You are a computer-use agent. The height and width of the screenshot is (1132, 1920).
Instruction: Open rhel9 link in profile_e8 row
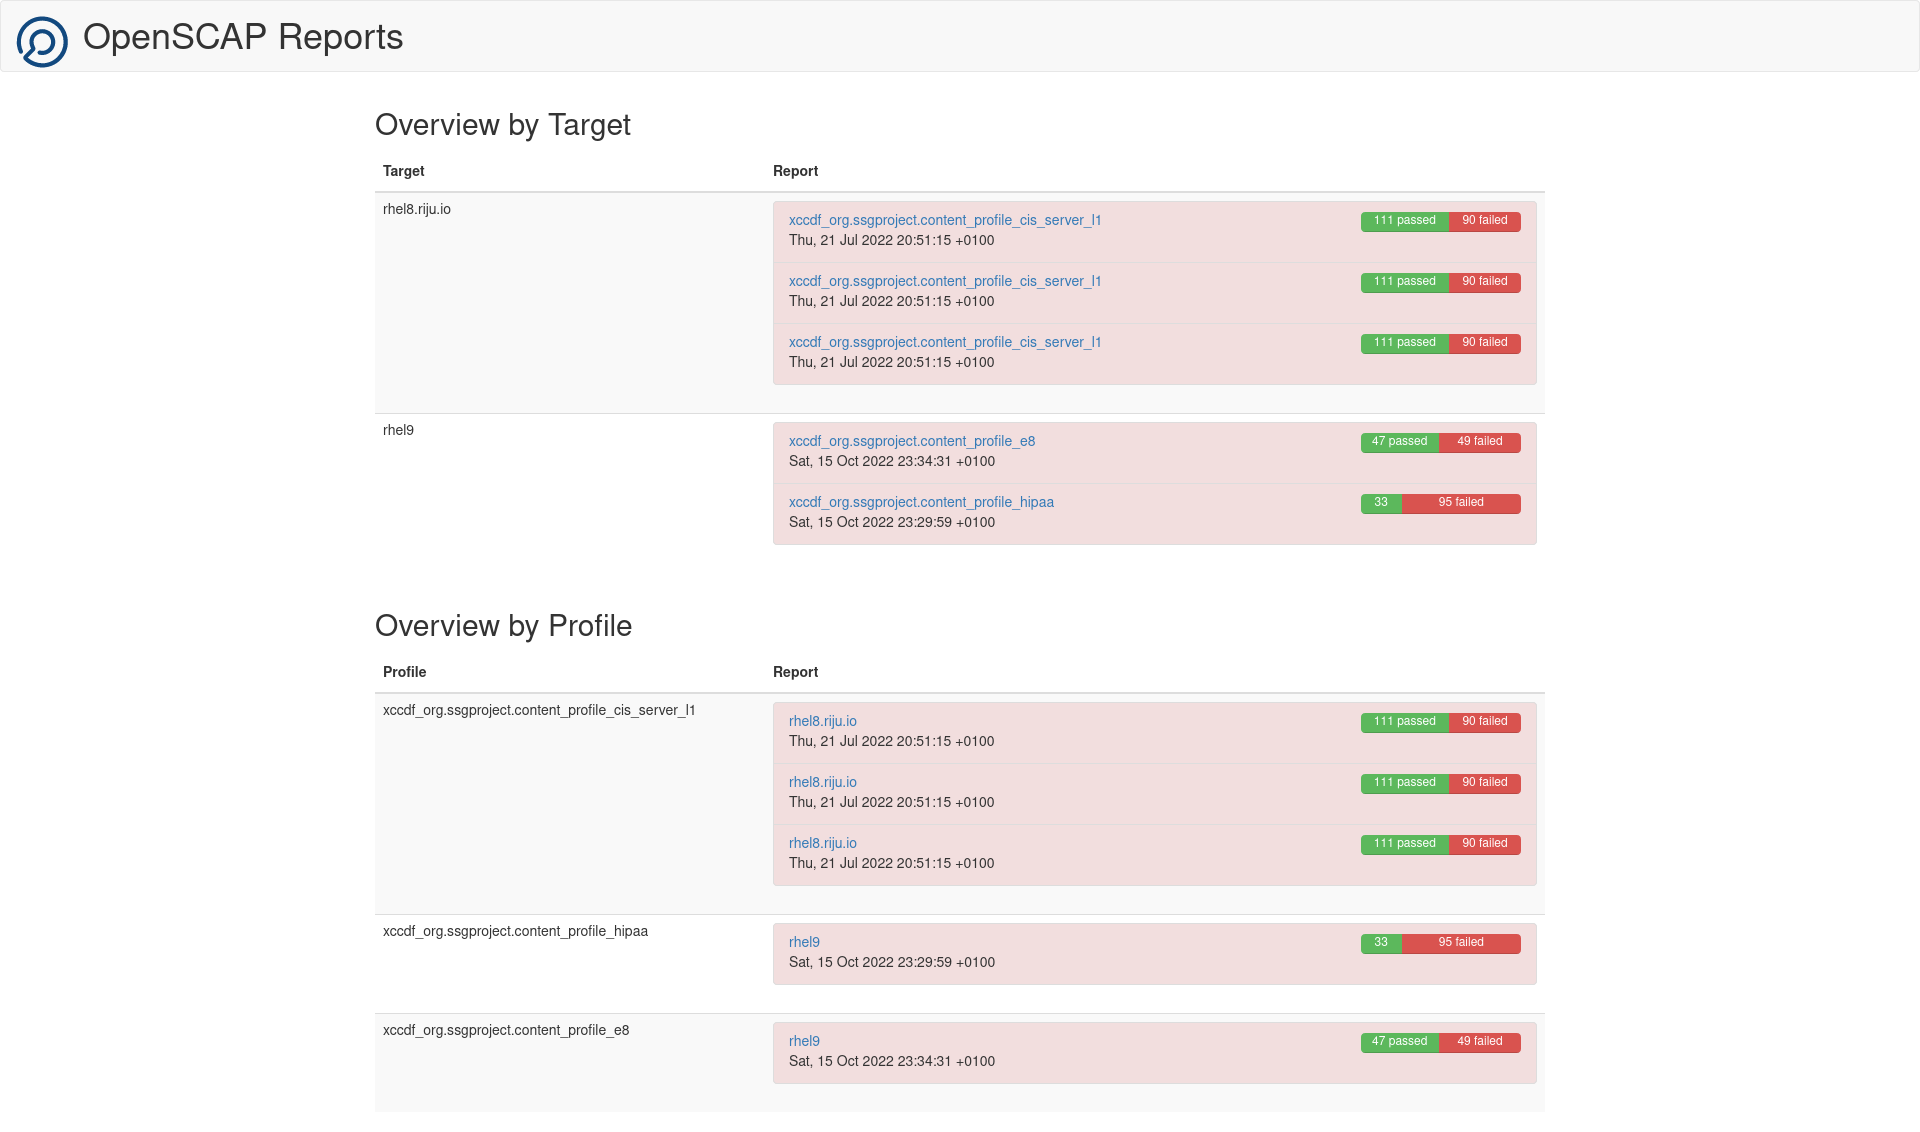tap(804, 1041)
